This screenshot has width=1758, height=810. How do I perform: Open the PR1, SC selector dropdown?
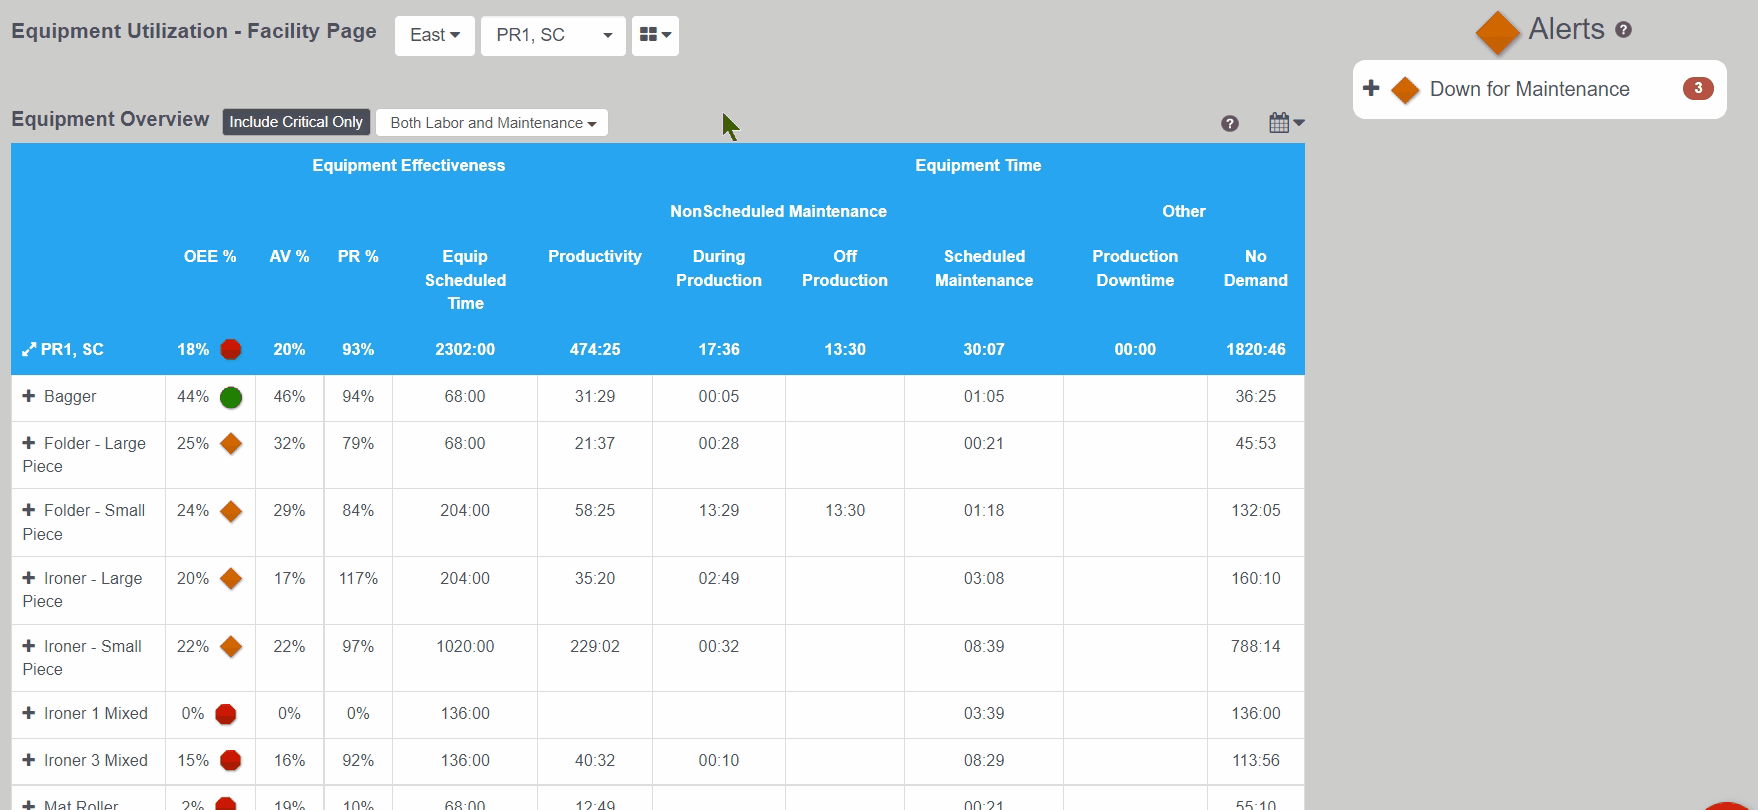[553, 35]
